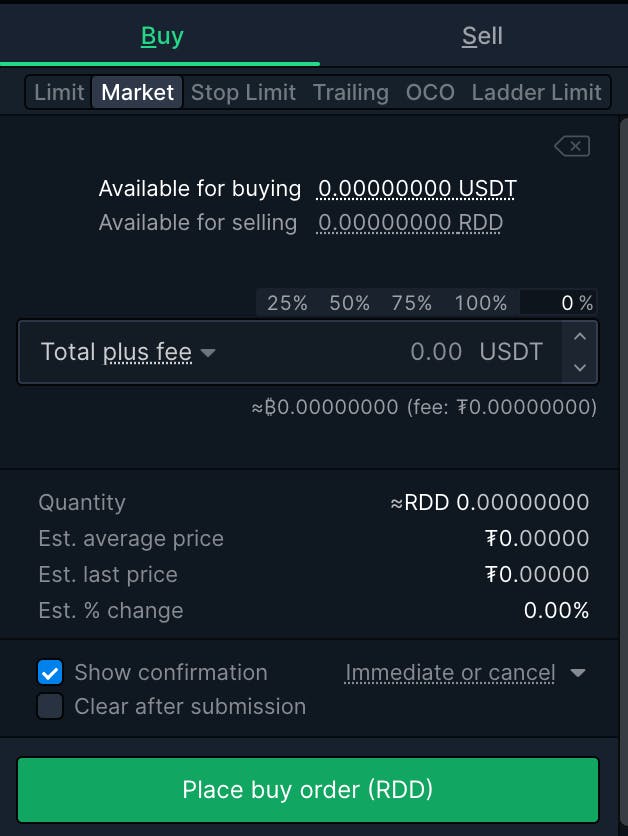
Task: Click the available USDT balance link
Action: tap(417, 188)
